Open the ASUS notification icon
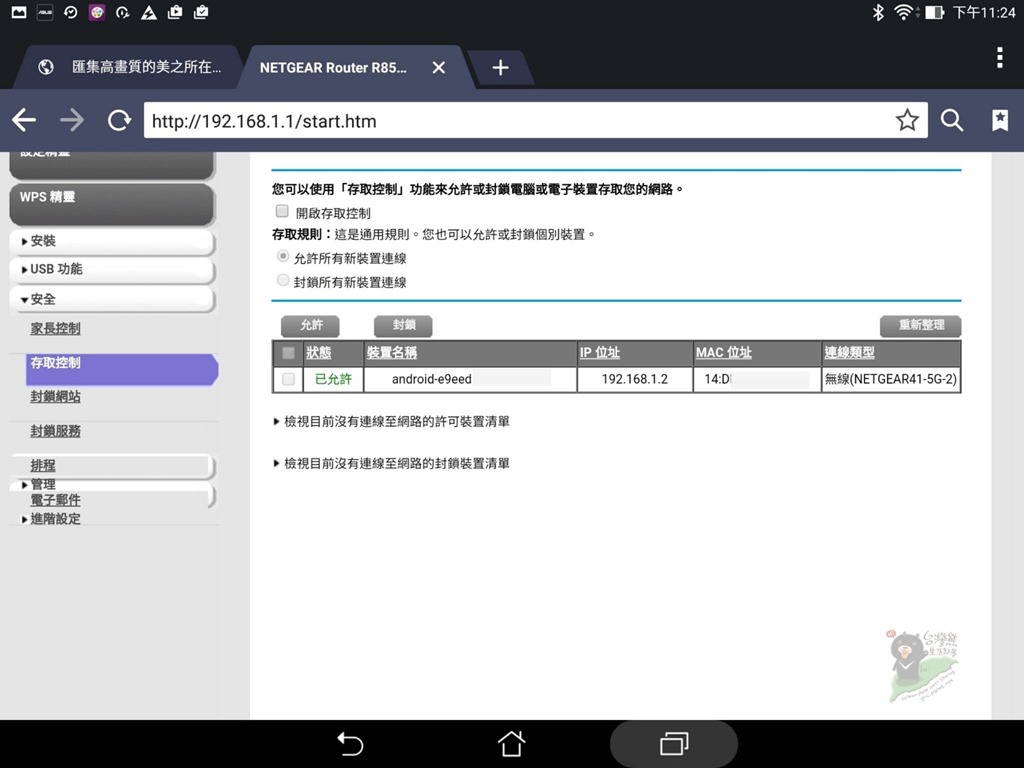This screenshot has height=768, width=1024. click(44, 12)
